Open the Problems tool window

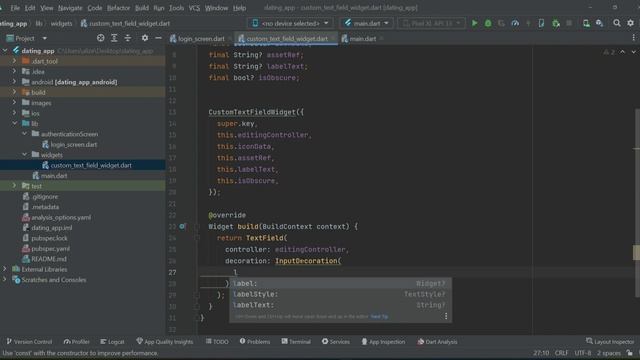pyautogui.click(x=255, y=342)
